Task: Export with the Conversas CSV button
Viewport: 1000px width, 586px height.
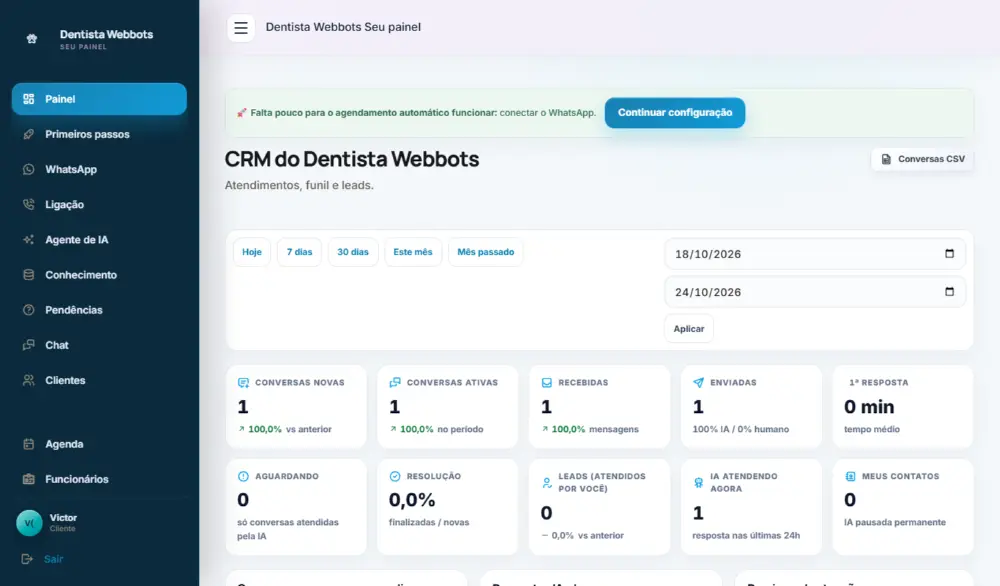Action: point(922,159)
